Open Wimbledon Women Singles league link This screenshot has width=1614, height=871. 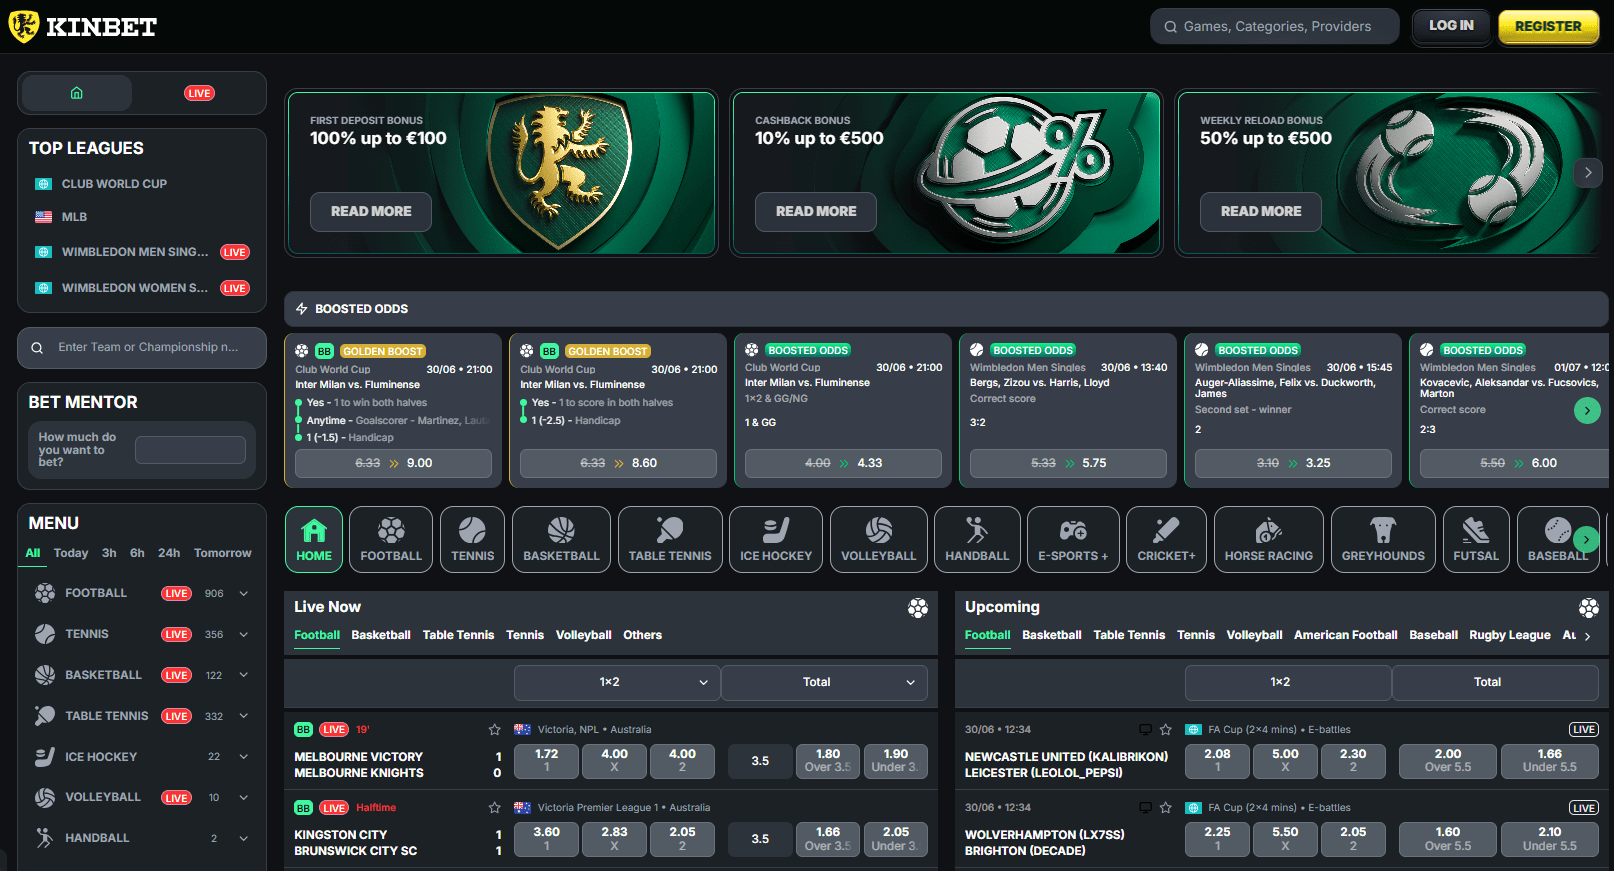(x=135, y=288)
